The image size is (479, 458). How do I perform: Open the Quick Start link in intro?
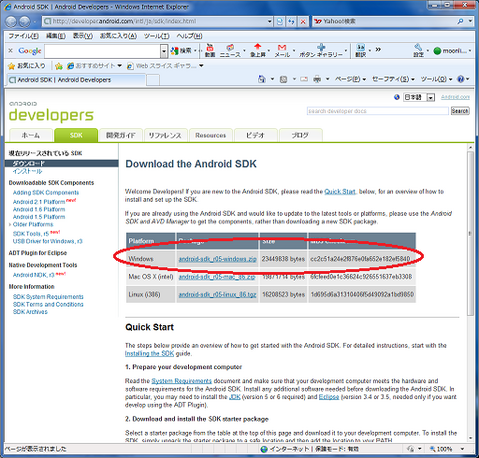[x=340, y=192]
